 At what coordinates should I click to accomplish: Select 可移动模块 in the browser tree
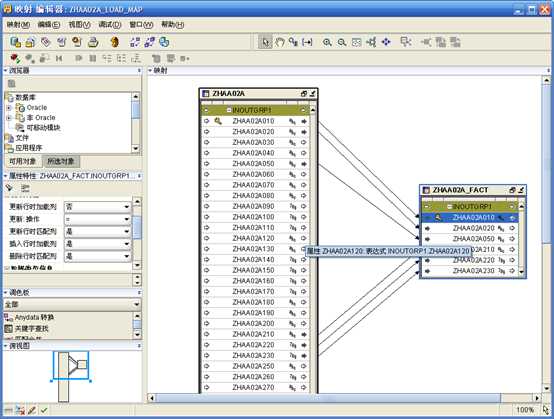[x=43, y=128]
